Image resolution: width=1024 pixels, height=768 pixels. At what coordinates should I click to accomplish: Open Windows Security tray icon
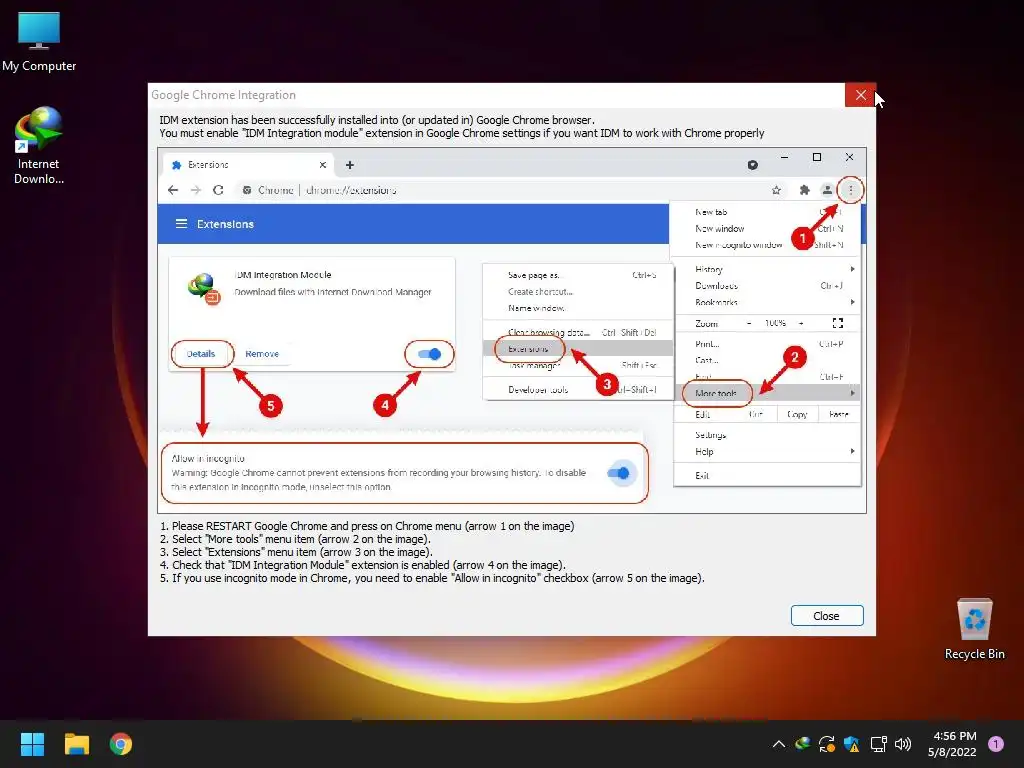[852, 744]
